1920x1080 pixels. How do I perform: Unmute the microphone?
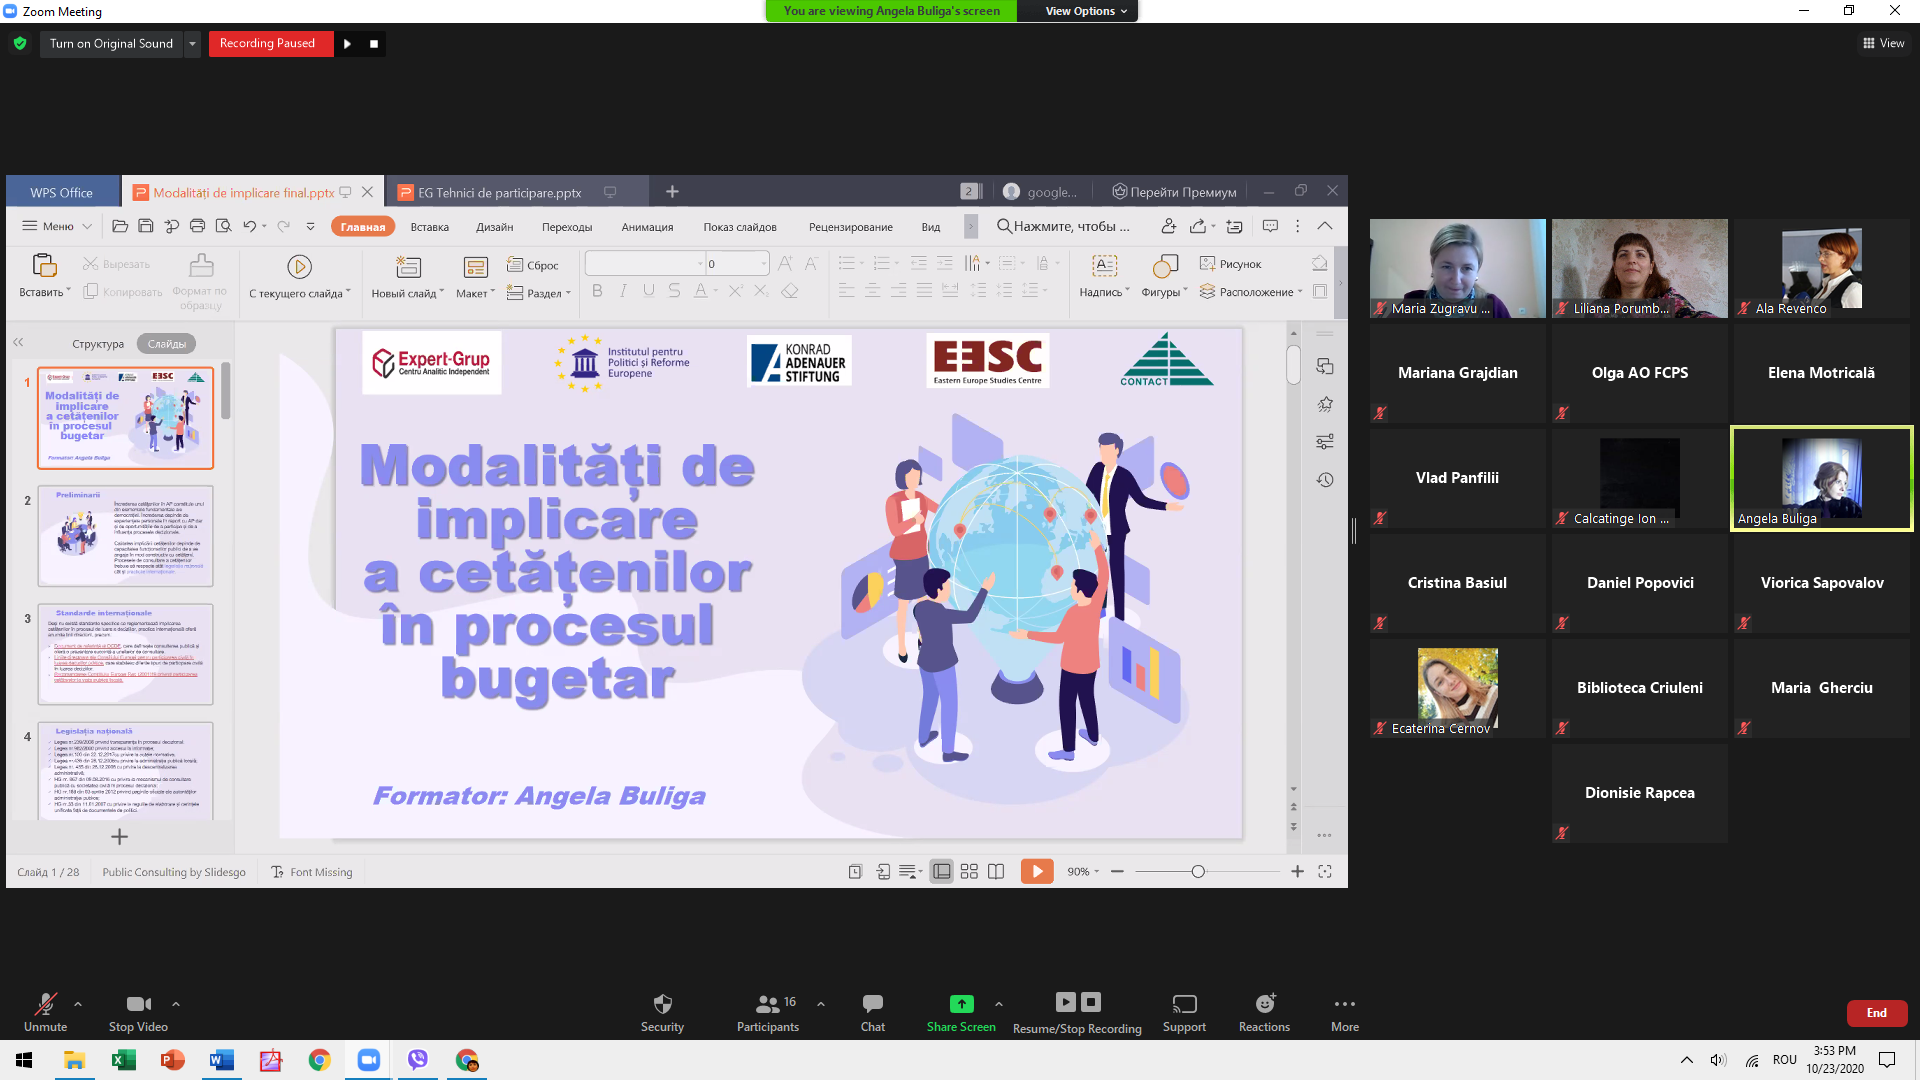[45, 1004]
